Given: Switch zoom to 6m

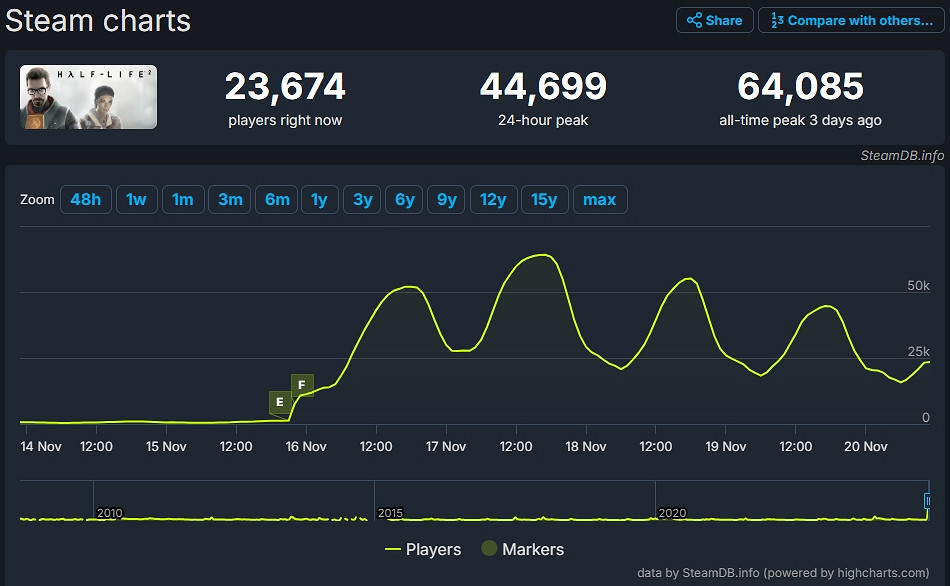Looking at the screenshot, I should (277, 199).
